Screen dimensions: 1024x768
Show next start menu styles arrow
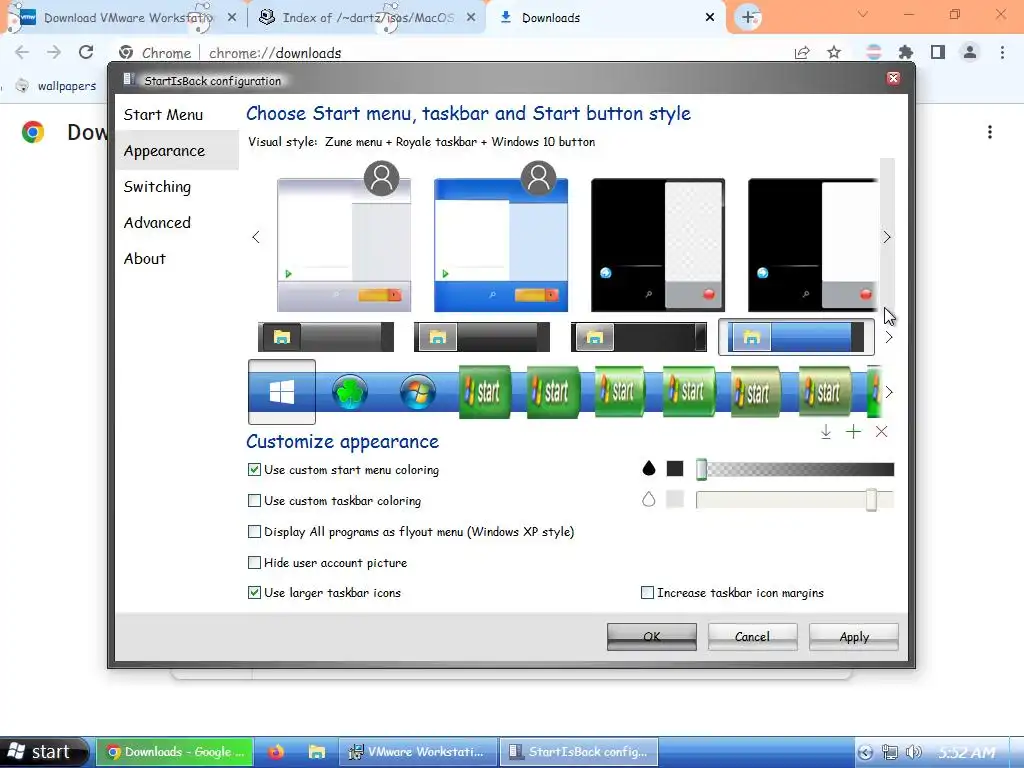(887, 237)
